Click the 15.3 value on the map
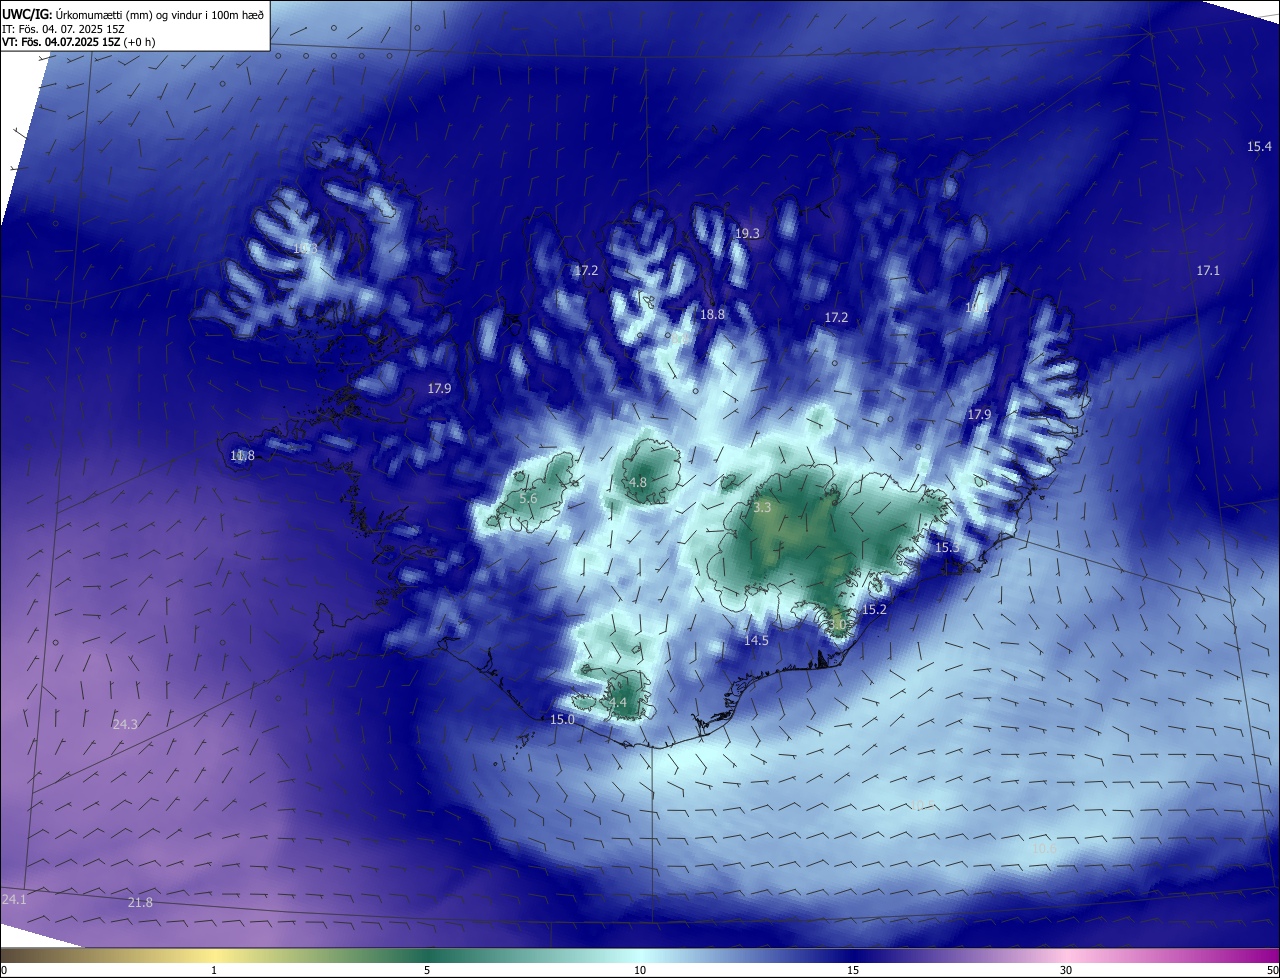Screen dimensions: 1280x978 click(x=946, y=548)
